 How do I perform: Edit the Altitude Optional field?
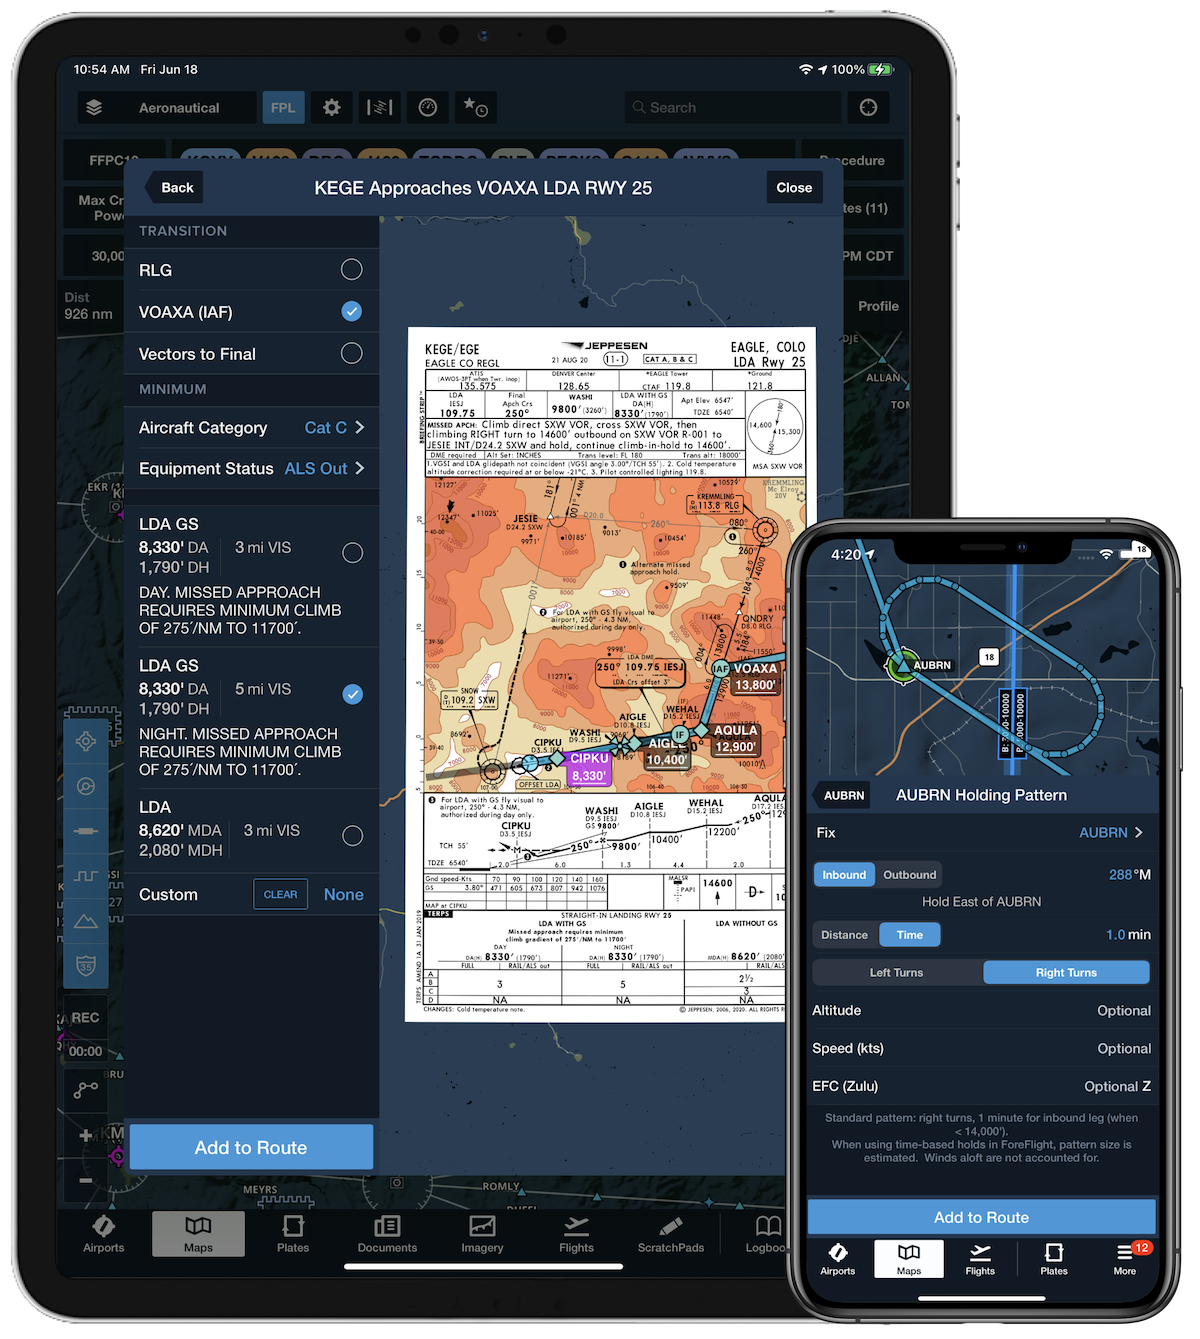(x=981, y=1011)
